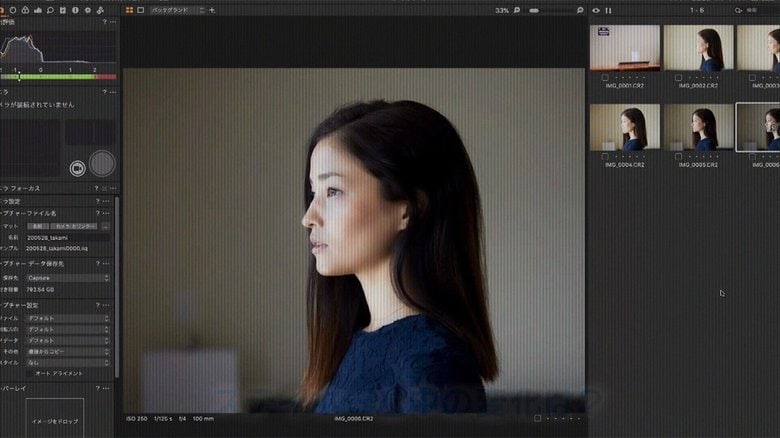Open the 最後からコピー dropdown
Screen dimensions: 780x438
point(68,351)
